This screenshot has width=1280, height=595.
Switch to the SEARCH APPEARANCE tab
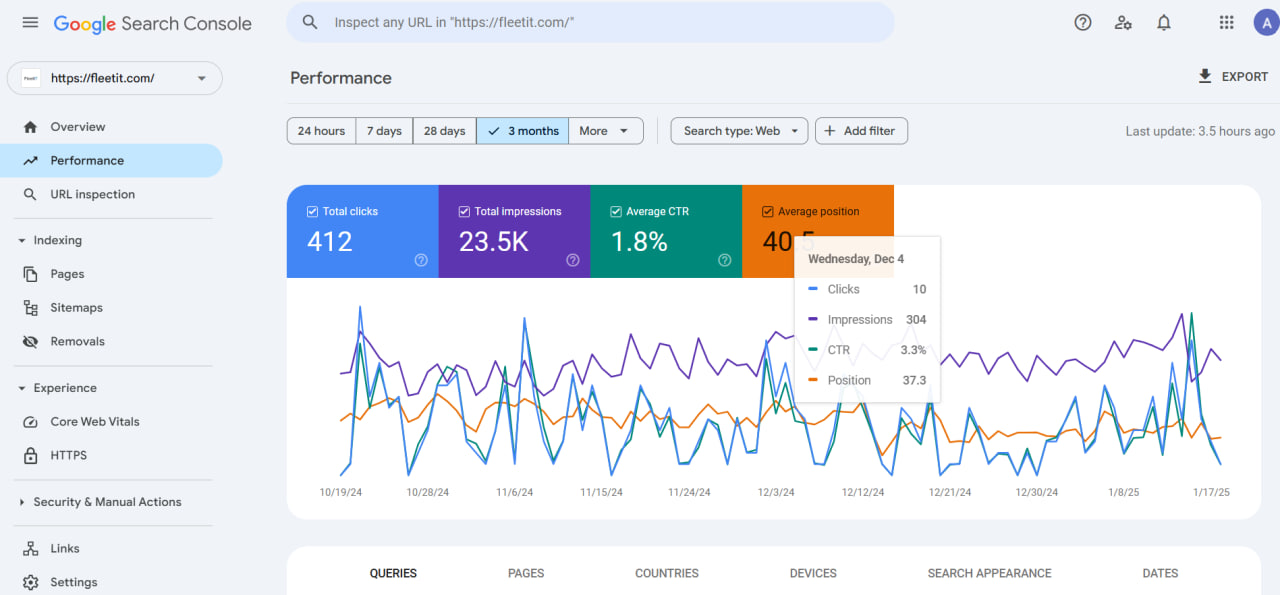tap(990, 573)
